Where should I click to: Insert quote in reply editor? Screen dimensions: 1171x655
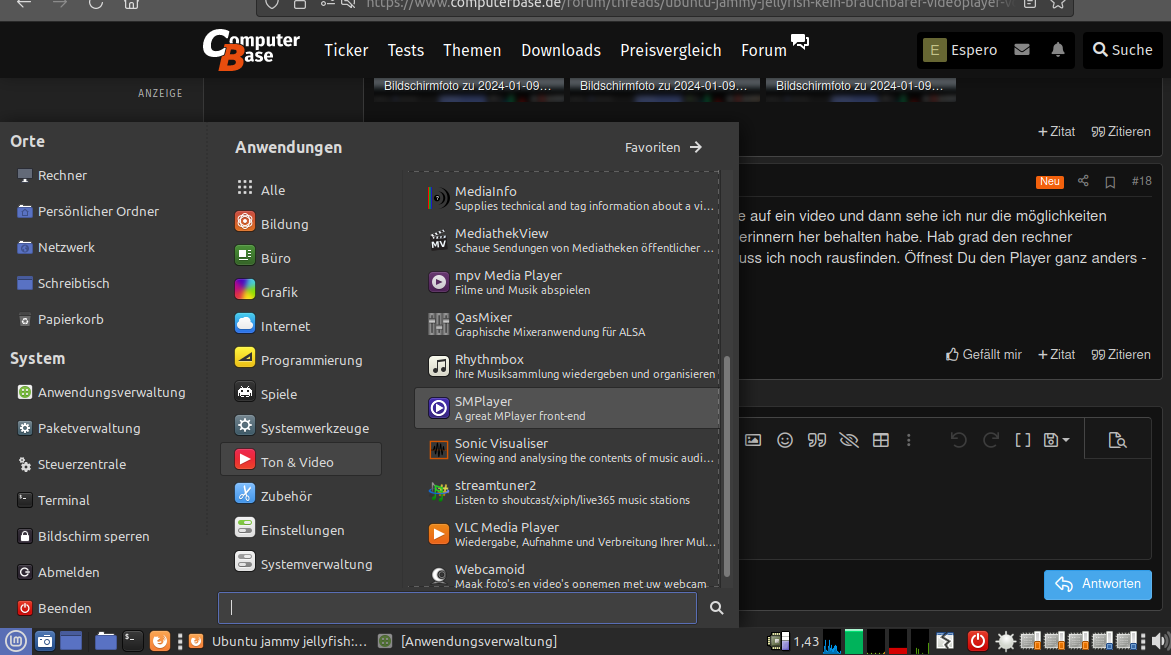(817, 440)
